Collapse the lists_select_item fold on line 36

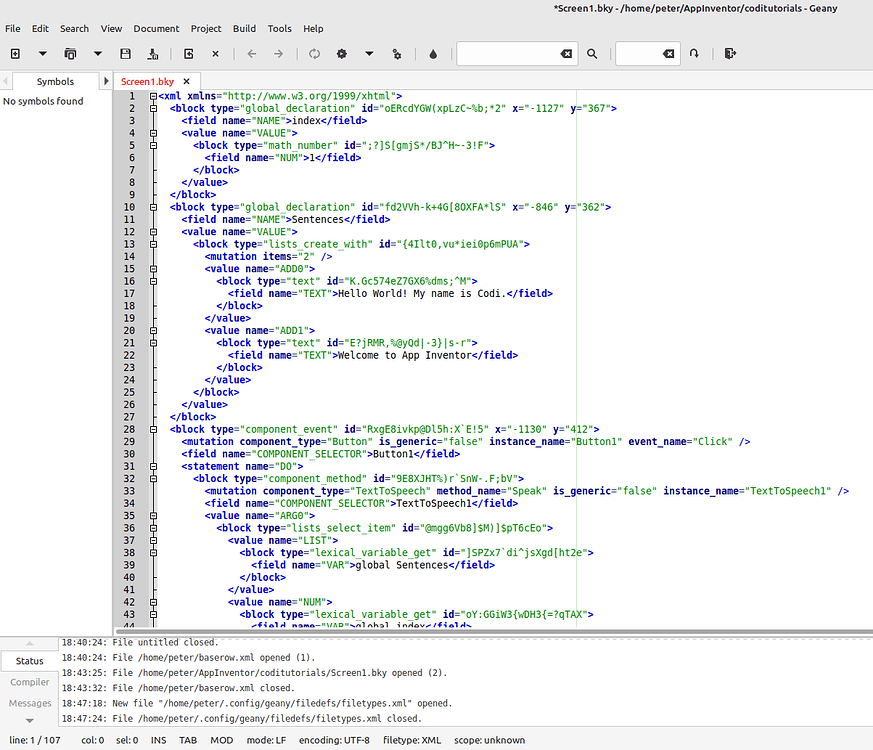(x=153, y=528)
